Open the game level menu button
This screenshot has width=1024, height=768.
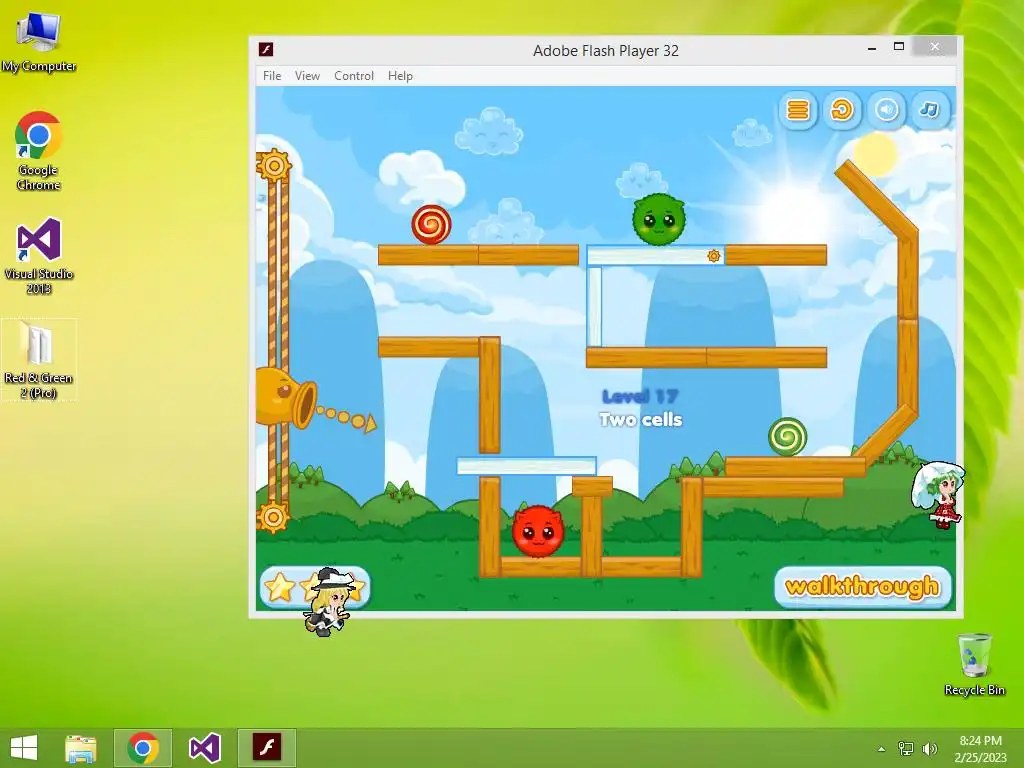click(x=797, y=110)
